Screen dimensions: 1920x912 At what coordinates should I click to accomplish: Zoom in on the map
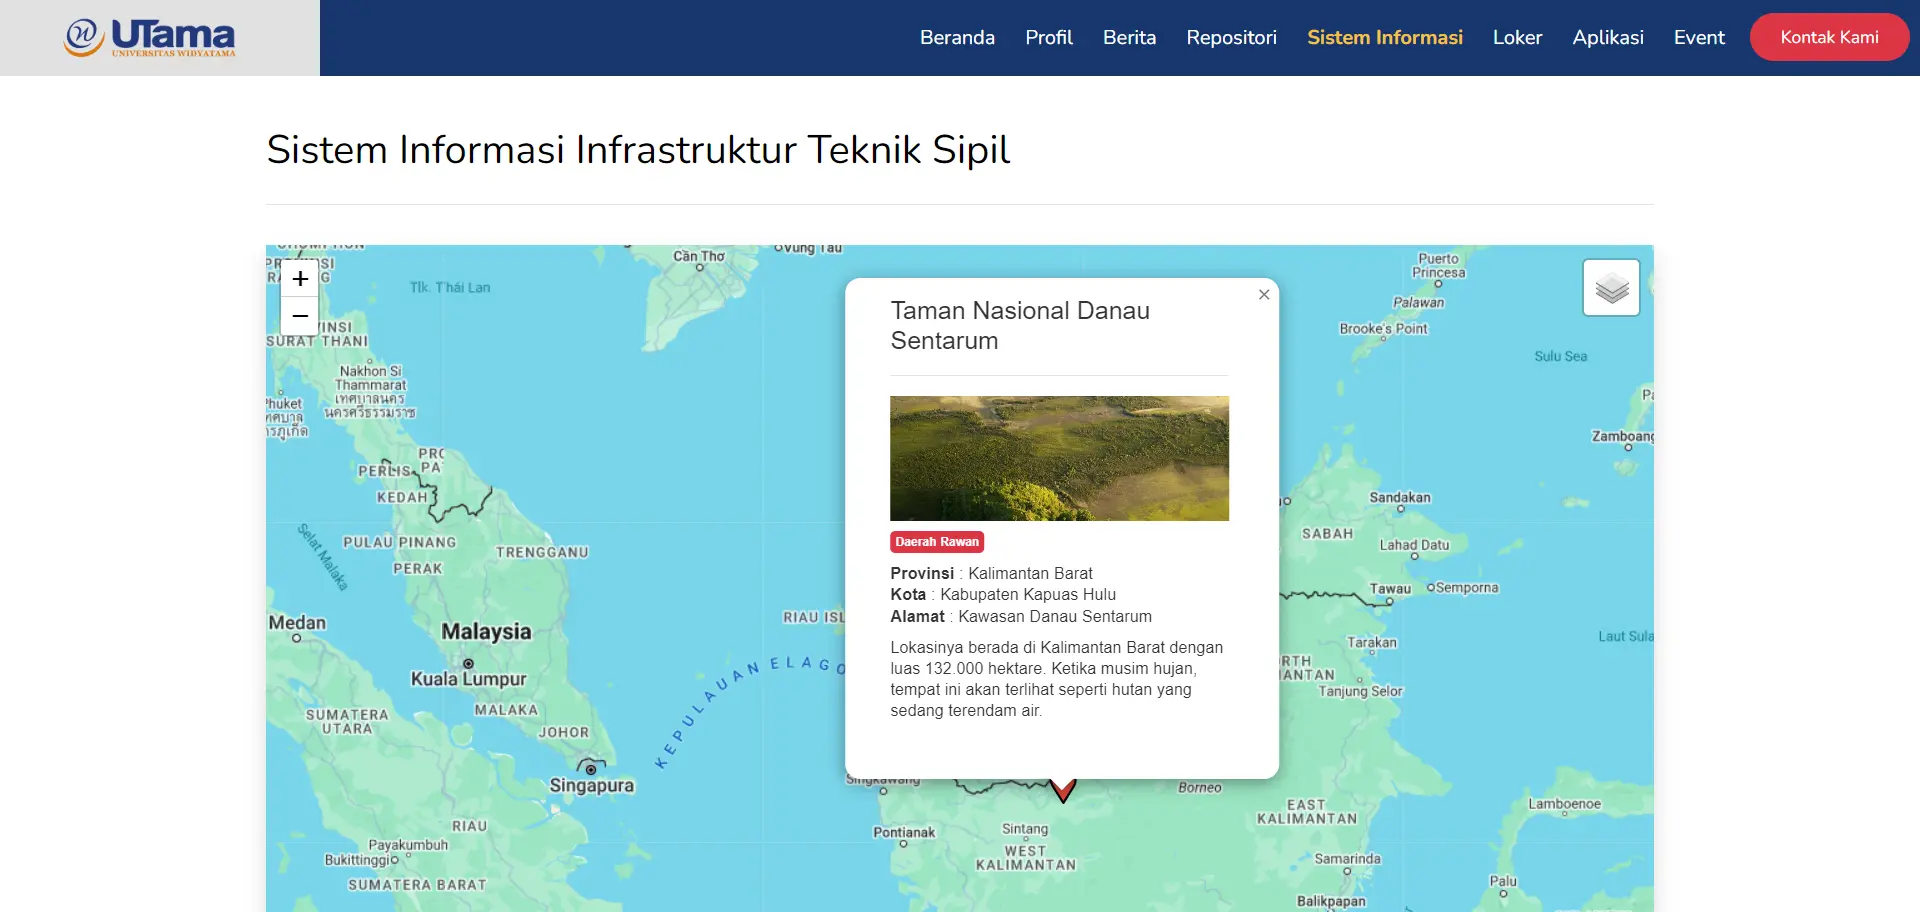point(300,279)
